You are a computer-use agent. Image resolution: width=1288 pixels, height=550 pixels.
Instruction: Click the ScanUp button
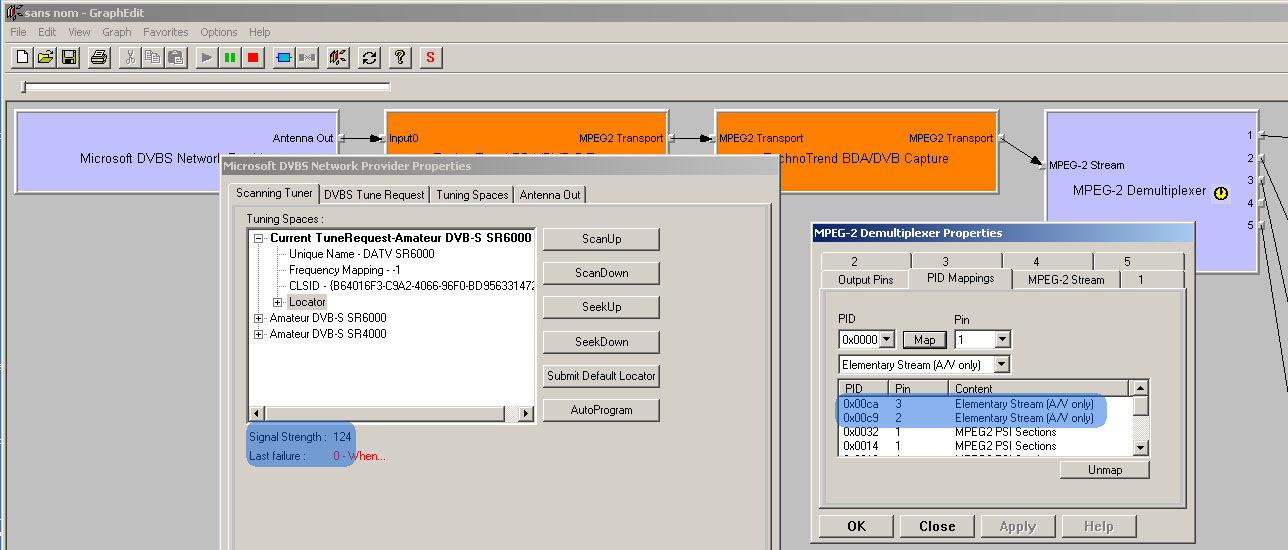(x=601, y=239)
